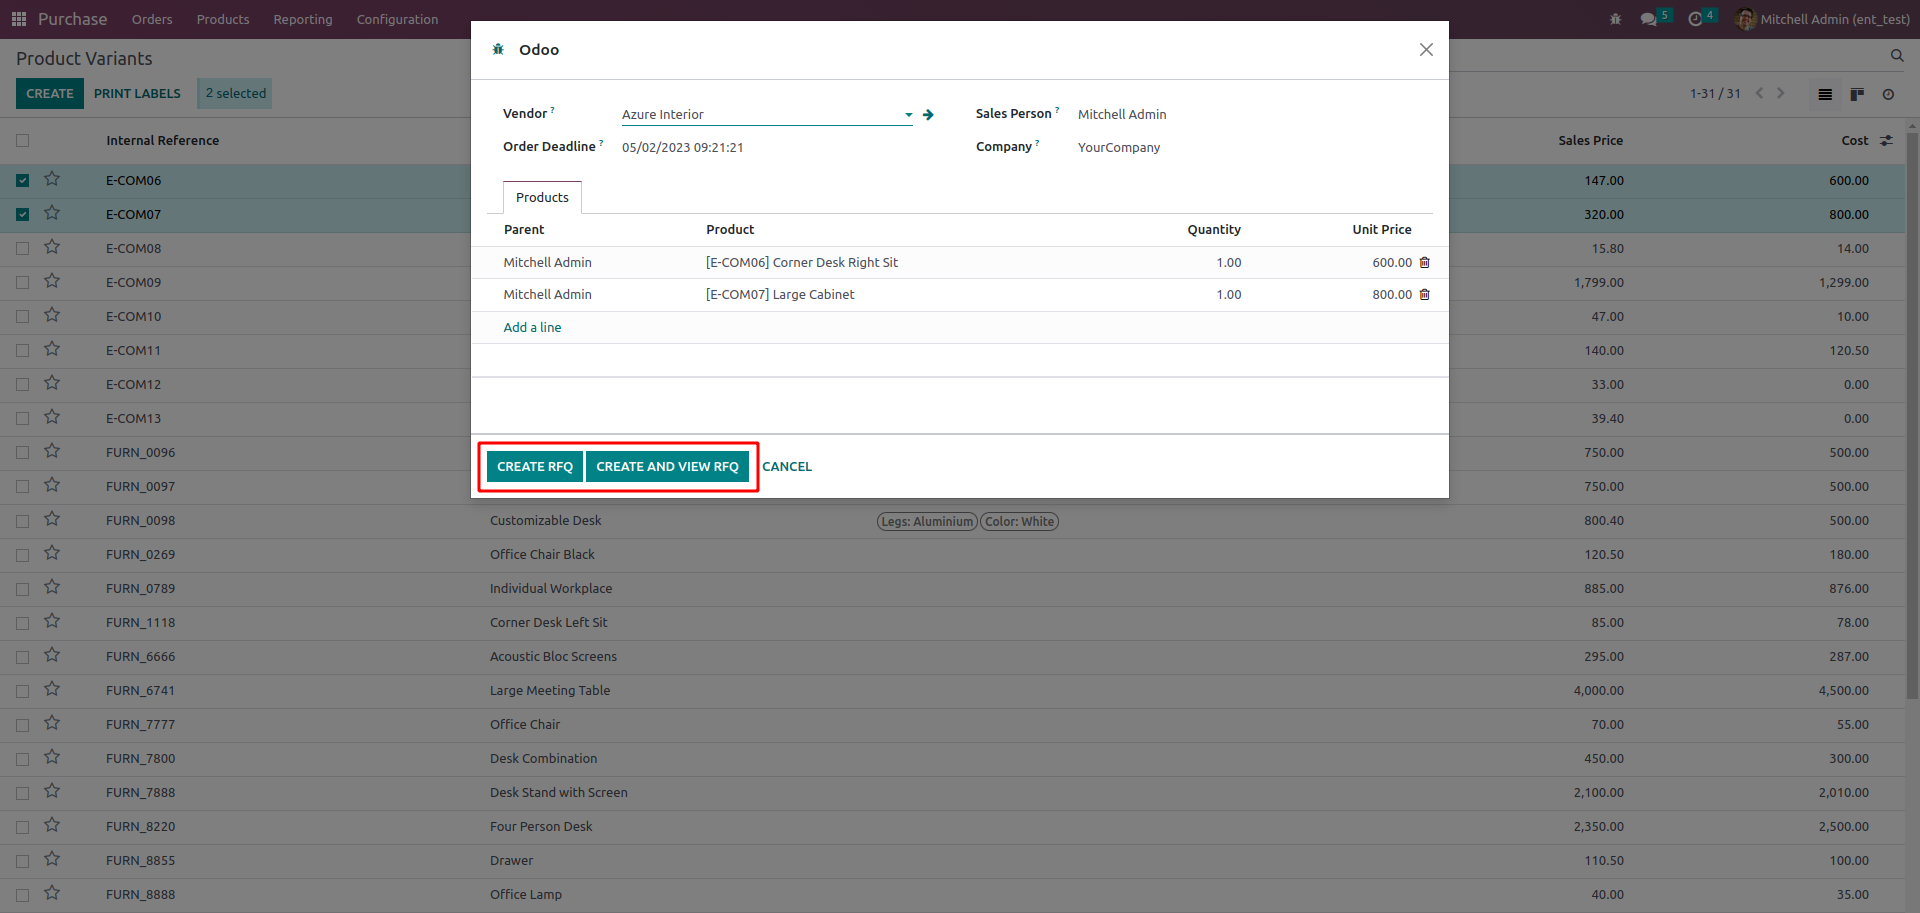Close the Odoo dialog
This screenshot has height=913, width=1920.
(x=1426, y=49)
